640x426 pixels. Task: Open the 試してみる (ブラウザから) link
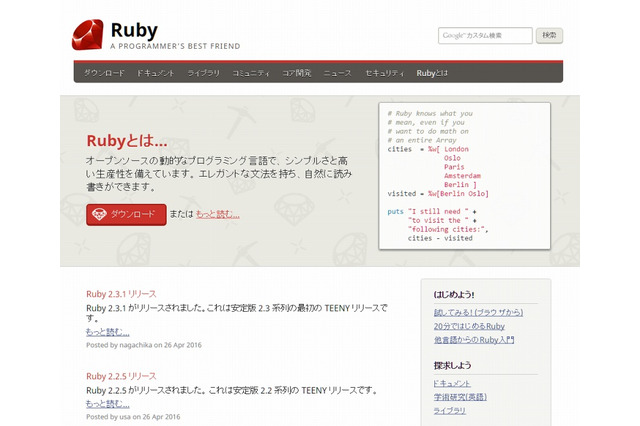[x=478, y=312]
